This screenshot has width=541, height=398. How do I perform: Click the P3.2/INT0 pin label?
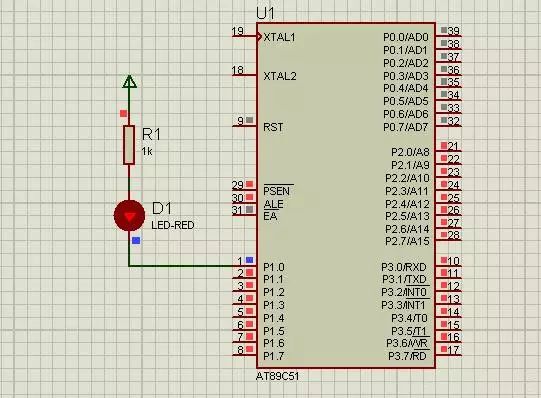coord(404,292)
